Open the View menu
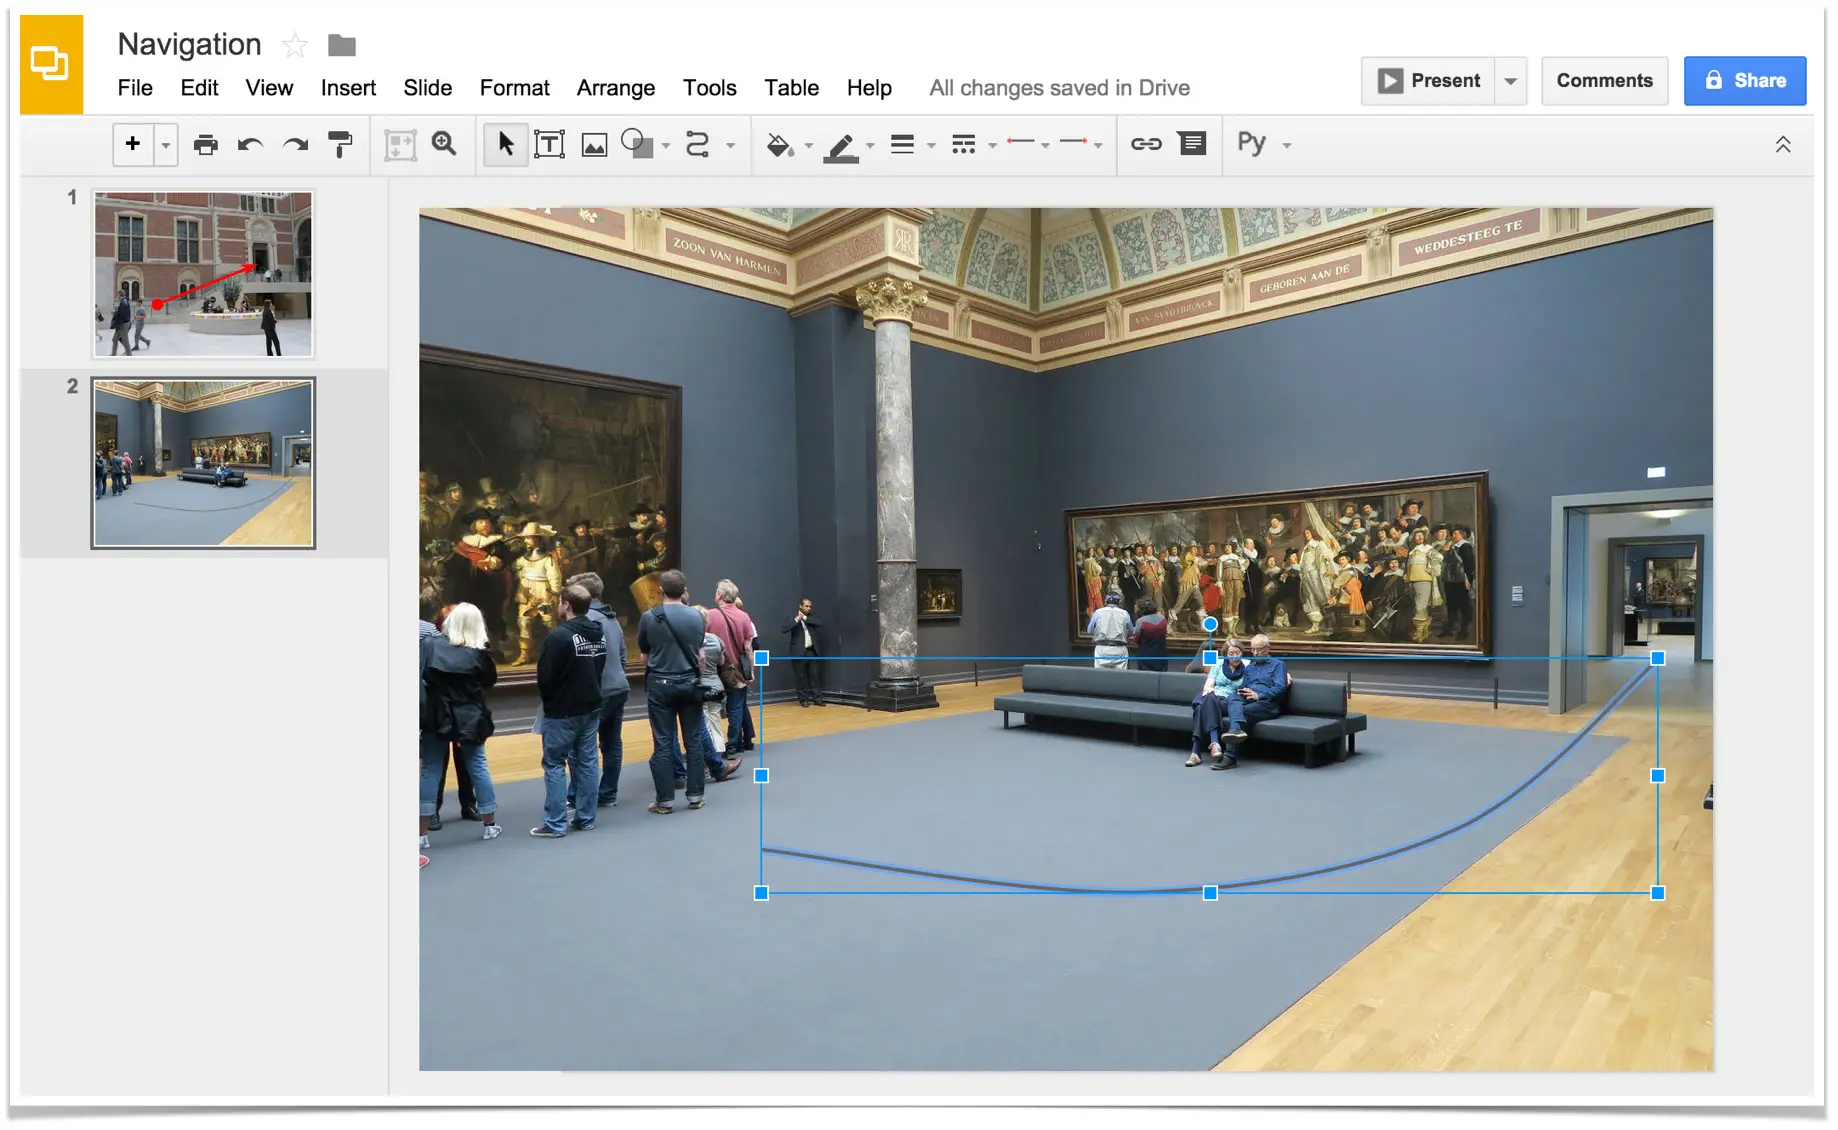This screenshot has width=1838, height=1130. [269, 88]
